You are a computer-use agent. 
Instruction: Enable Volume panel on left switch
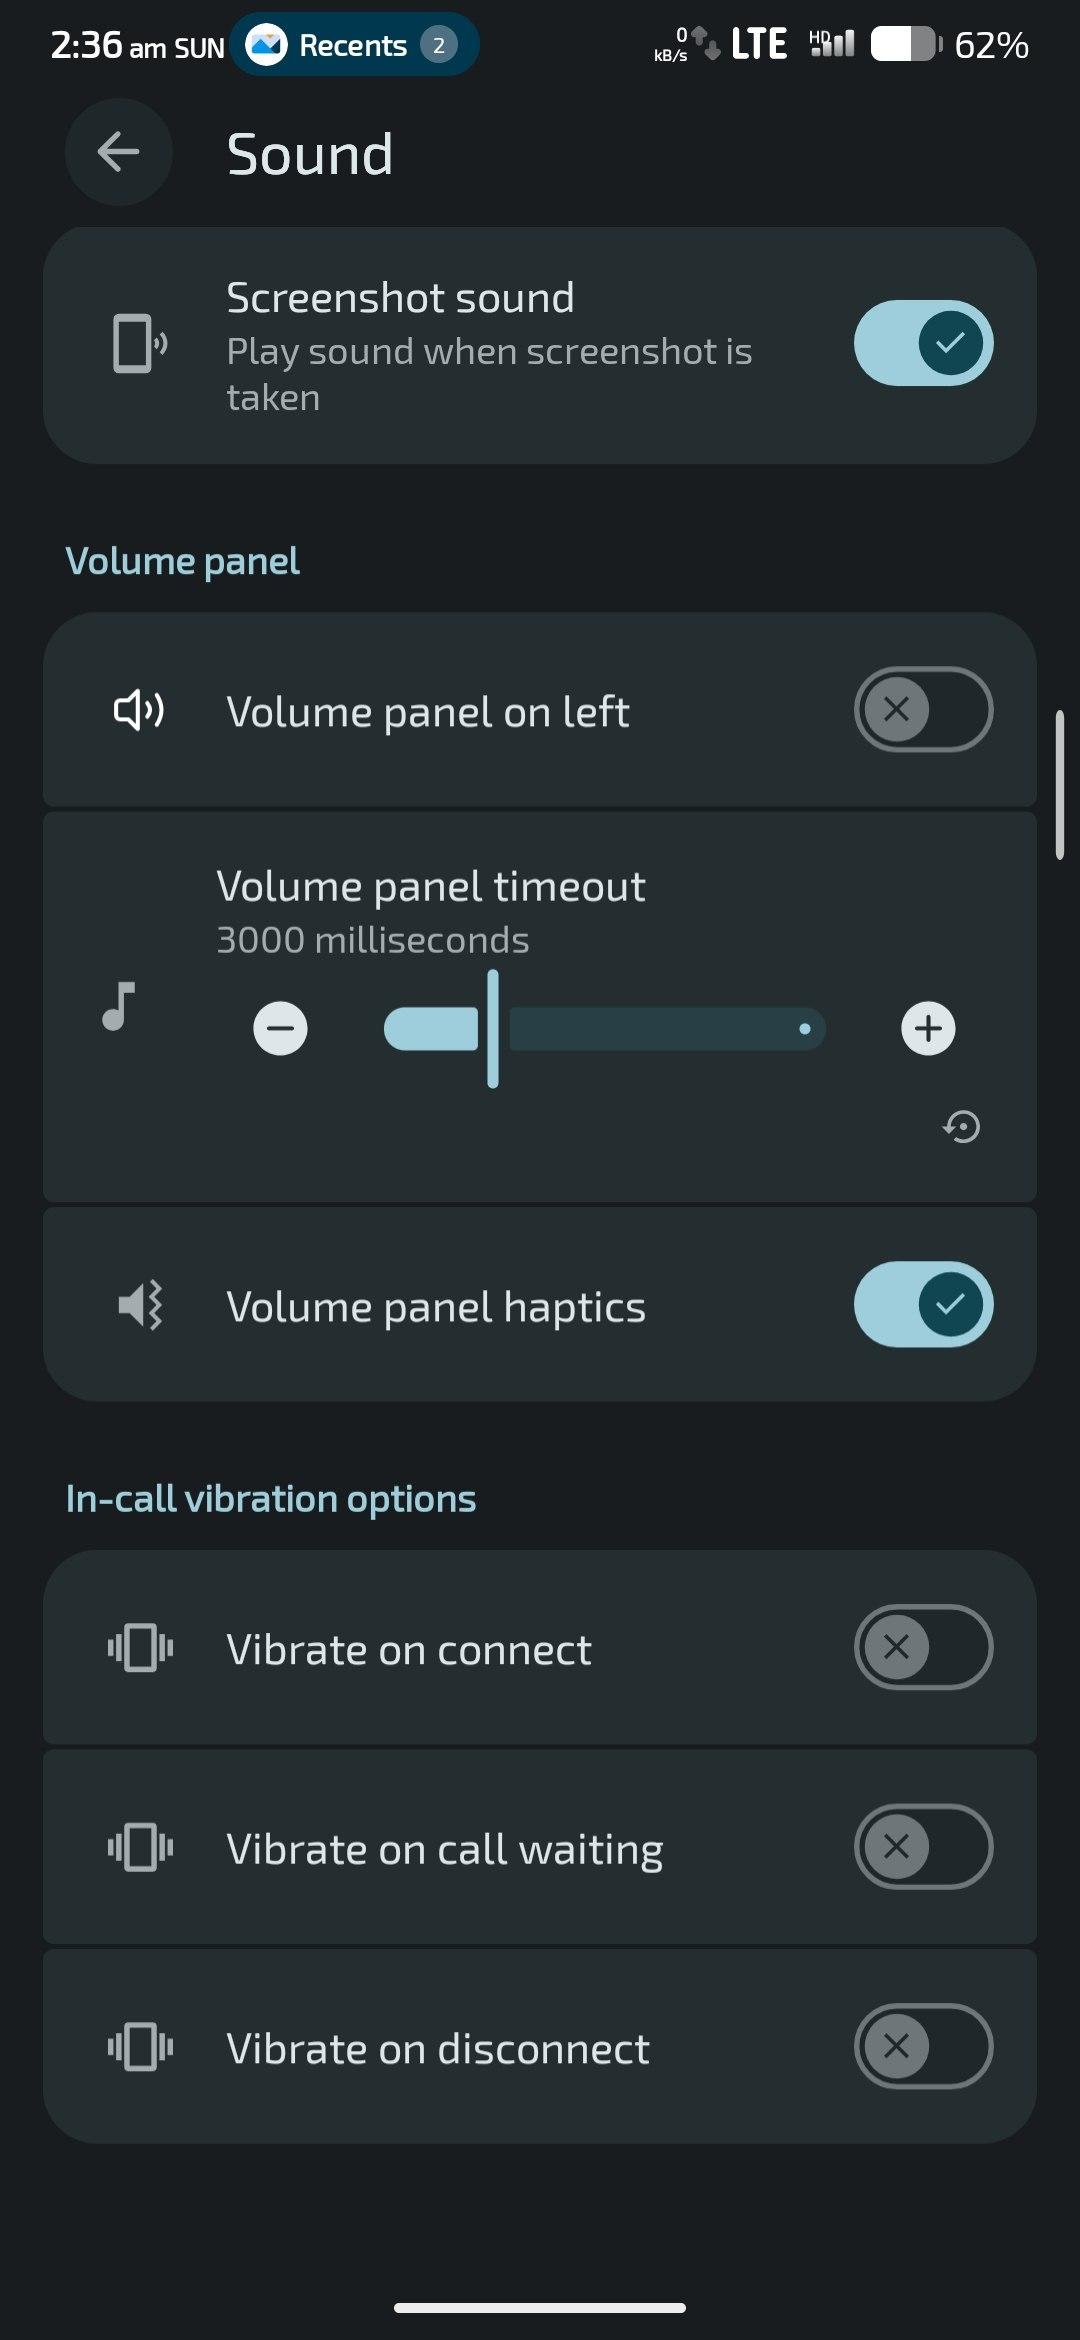tap(923, 710)
